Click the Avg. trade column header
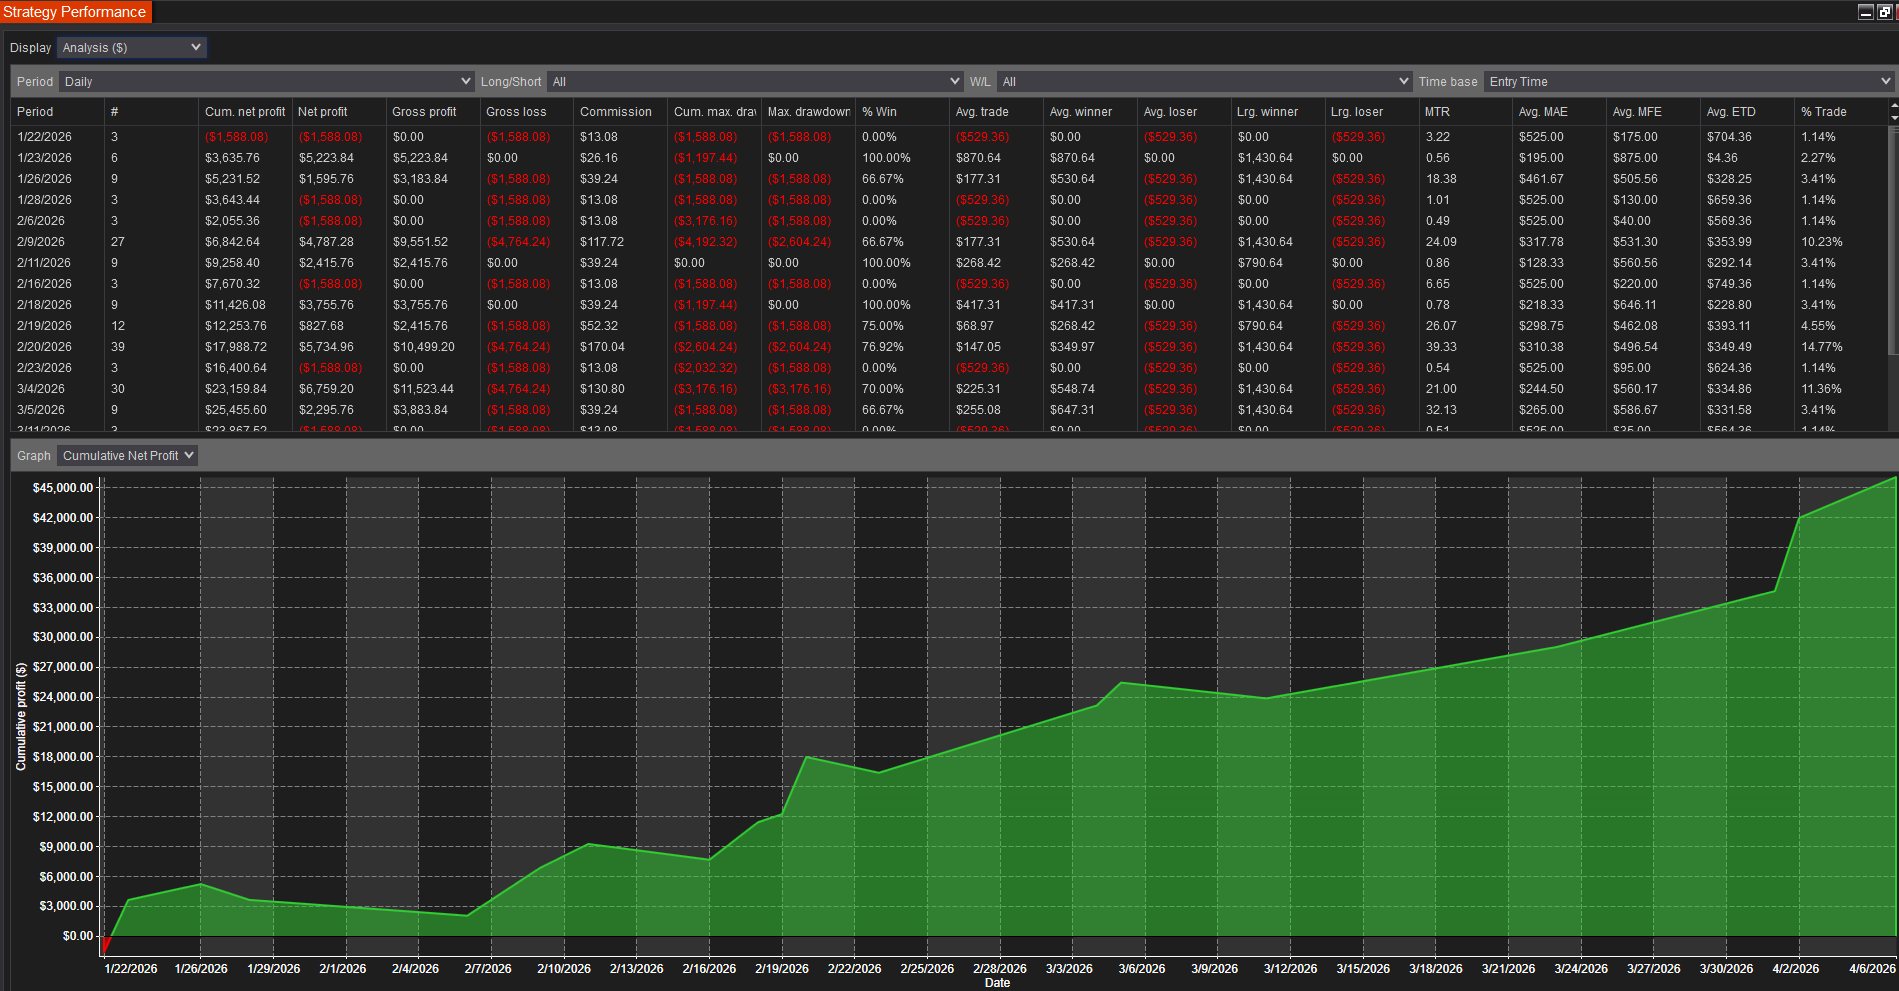This screenshot has width=1899, height=991. [x=997, y=112]
